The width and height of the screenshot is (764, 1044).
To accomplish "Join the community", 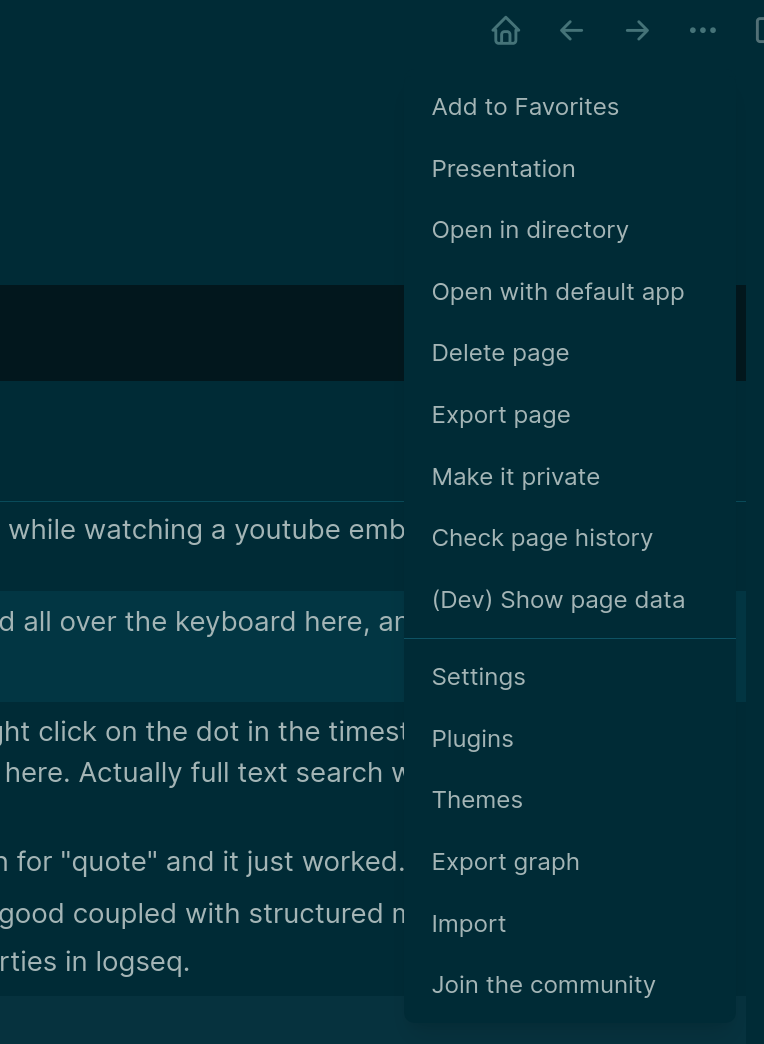I will [x=544, y=985].
